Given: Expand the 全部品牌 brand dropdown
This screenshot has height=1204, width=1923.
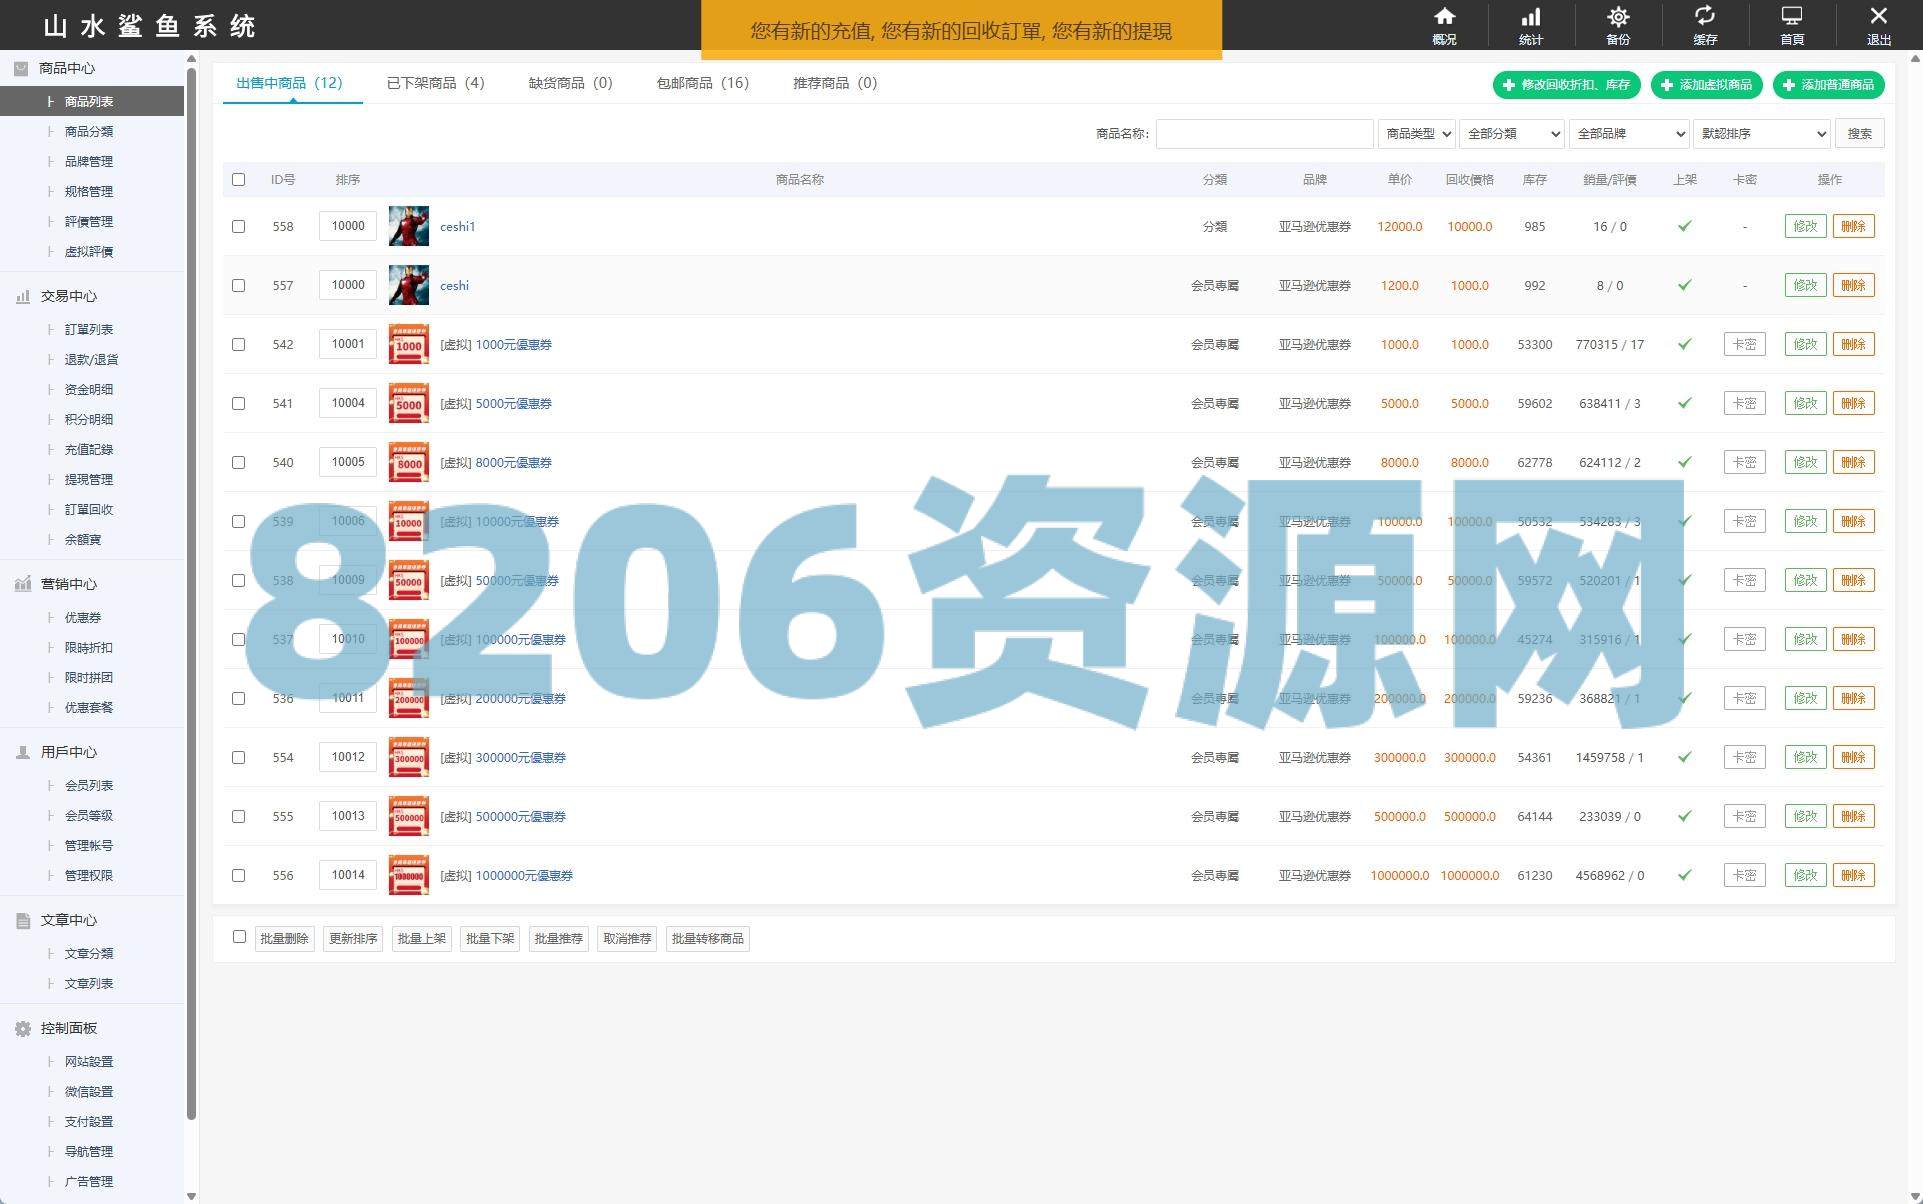Looking at the screenshot, I should (1628, 134).
